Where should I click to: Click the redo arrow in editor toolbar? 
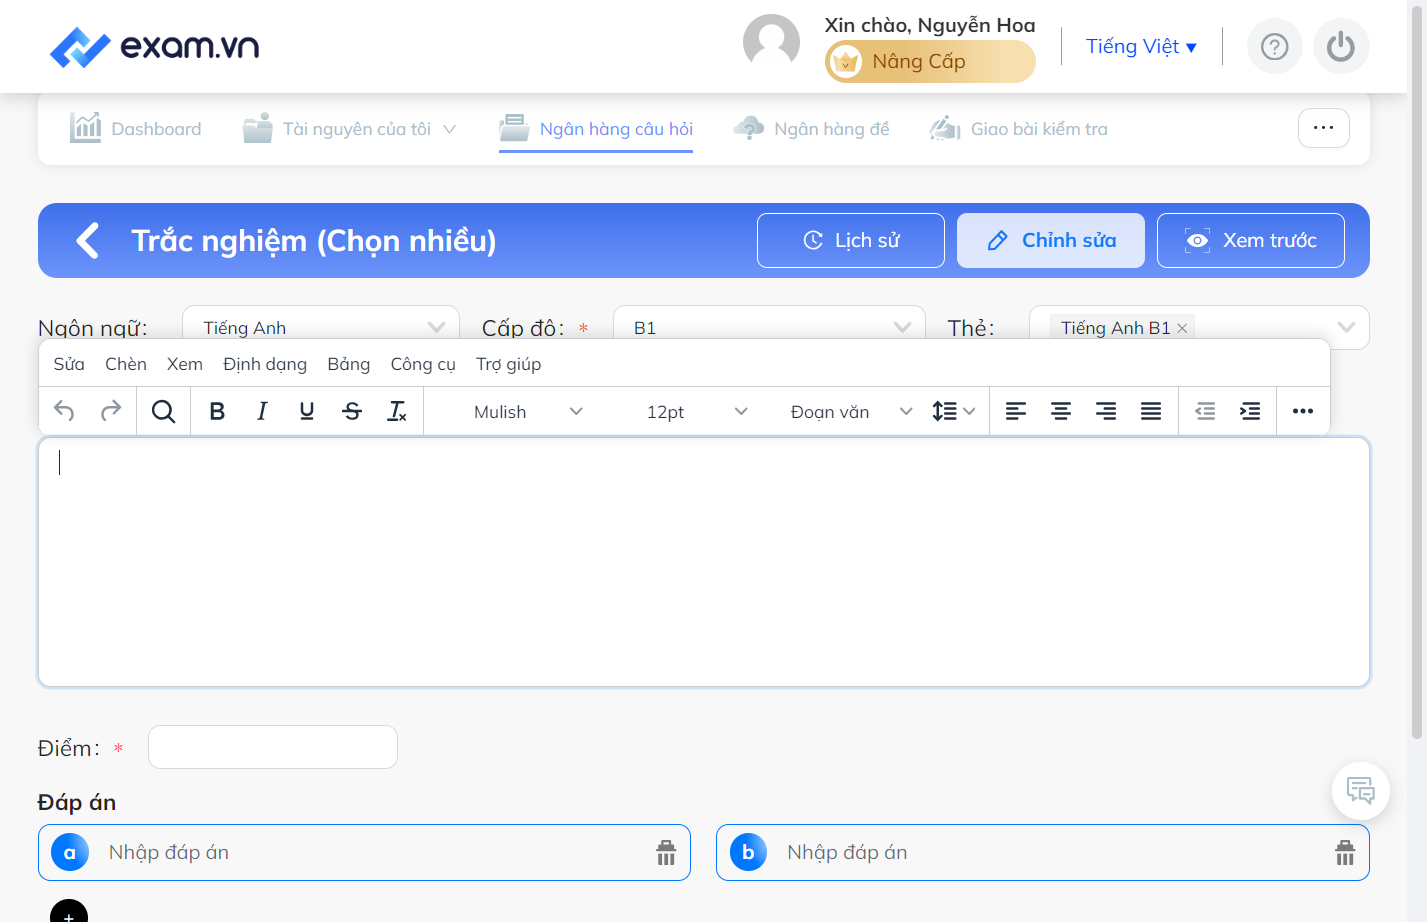(111, 411)
